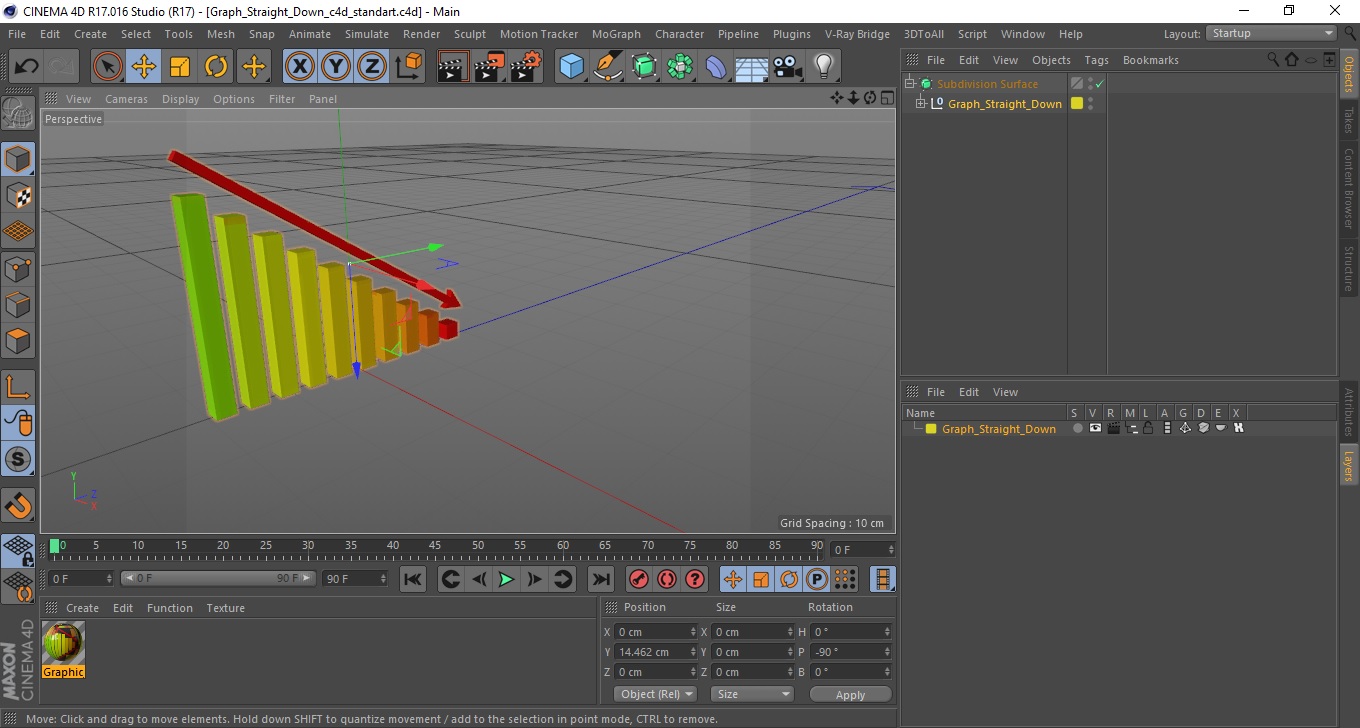Enable Axis mode icon
Screen dimensions: 1360x728
pyautogui.click(x=18, y=387)
